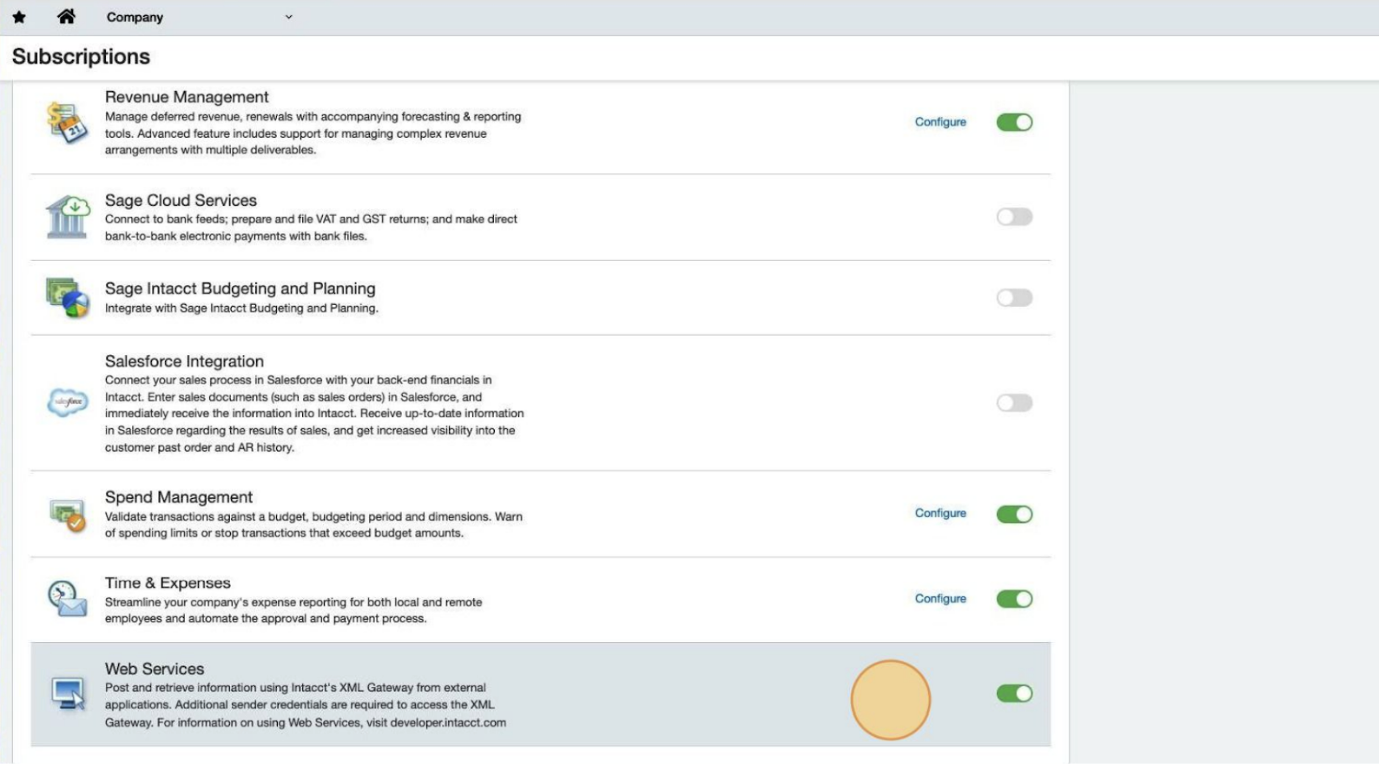Enable the Sage Cloud Services toggle

point(1014,217)
